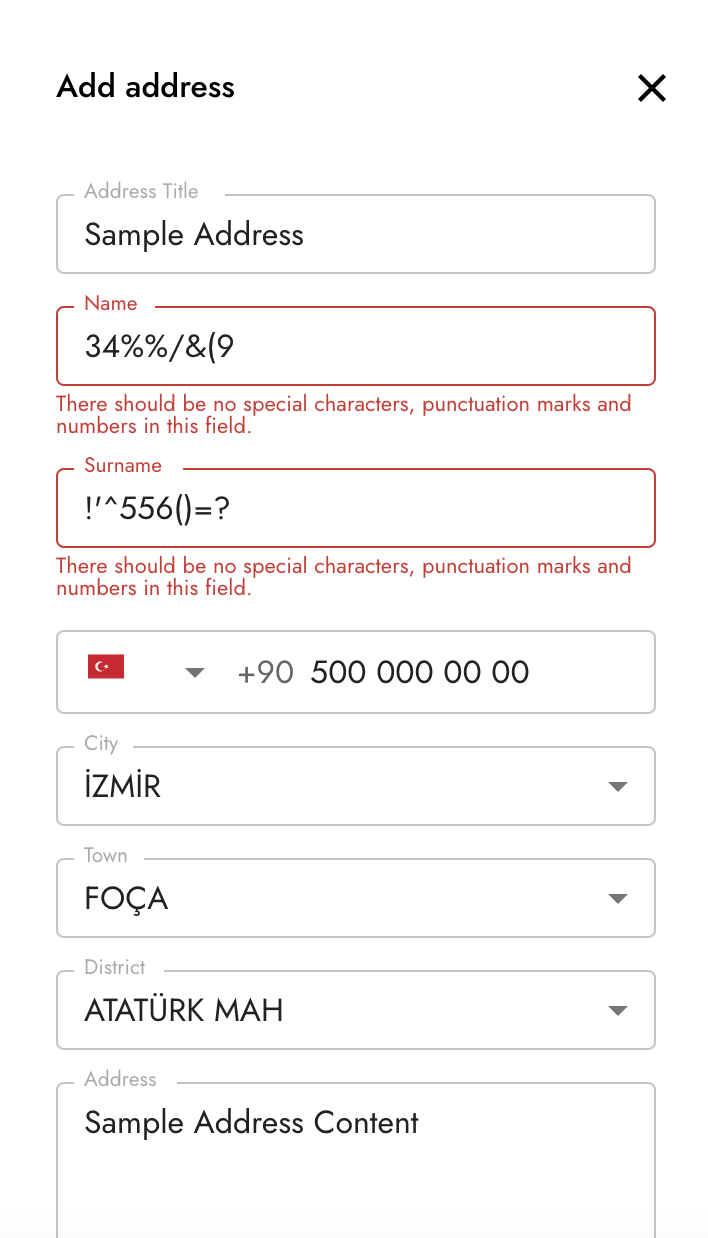Focus the Address Title input field
The height and width of the screenshot is (1238, 708).
[x=355, y=235]
